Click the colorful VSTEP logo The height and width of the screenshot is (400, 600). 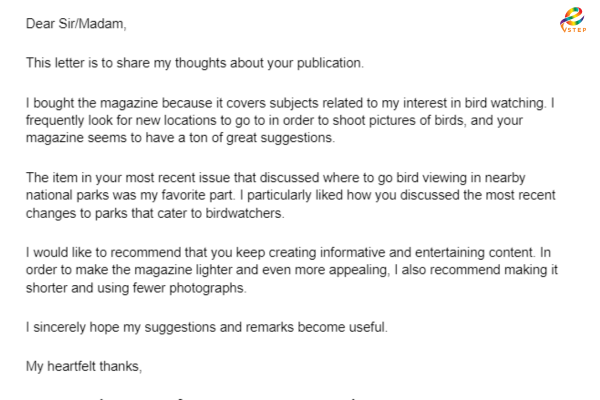coord(573,20)
